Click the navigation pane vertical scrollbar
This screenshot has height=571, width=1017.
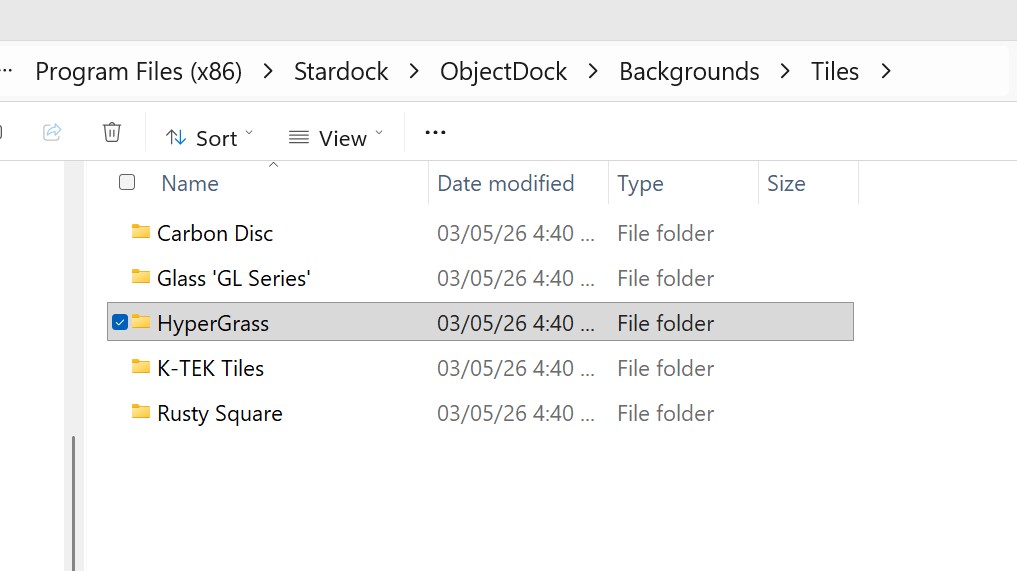click(74, 500)
